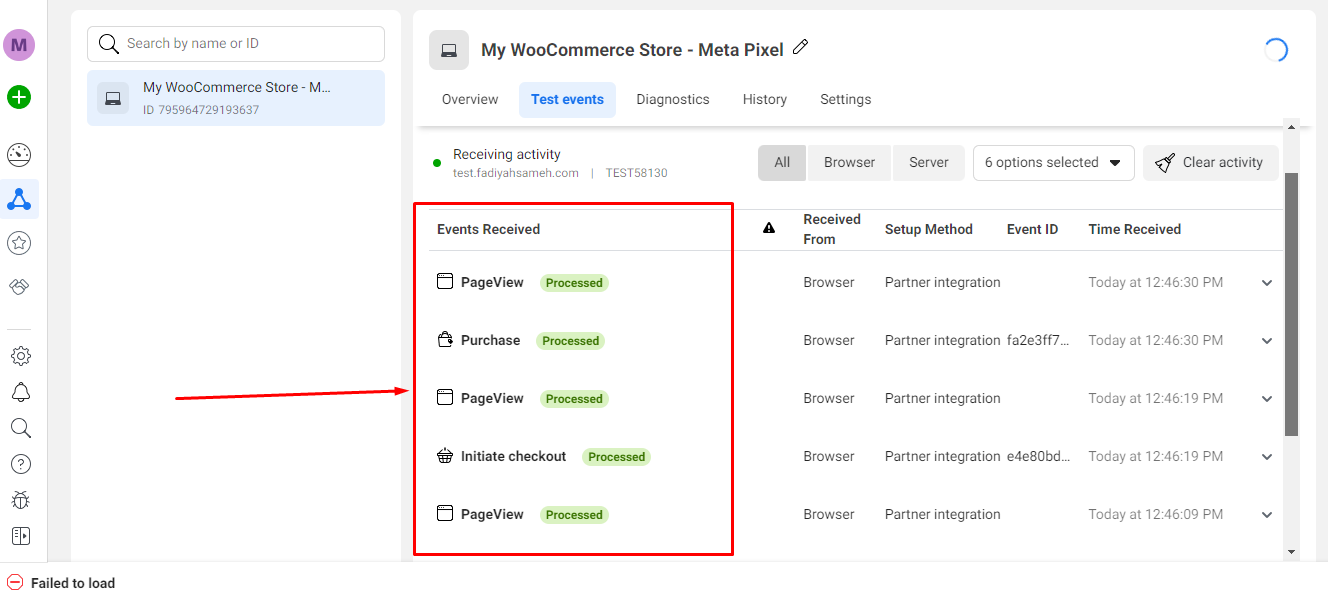Click the Processed badge on Purchase row
The image size is (1328, 590).
pos(571,341)
